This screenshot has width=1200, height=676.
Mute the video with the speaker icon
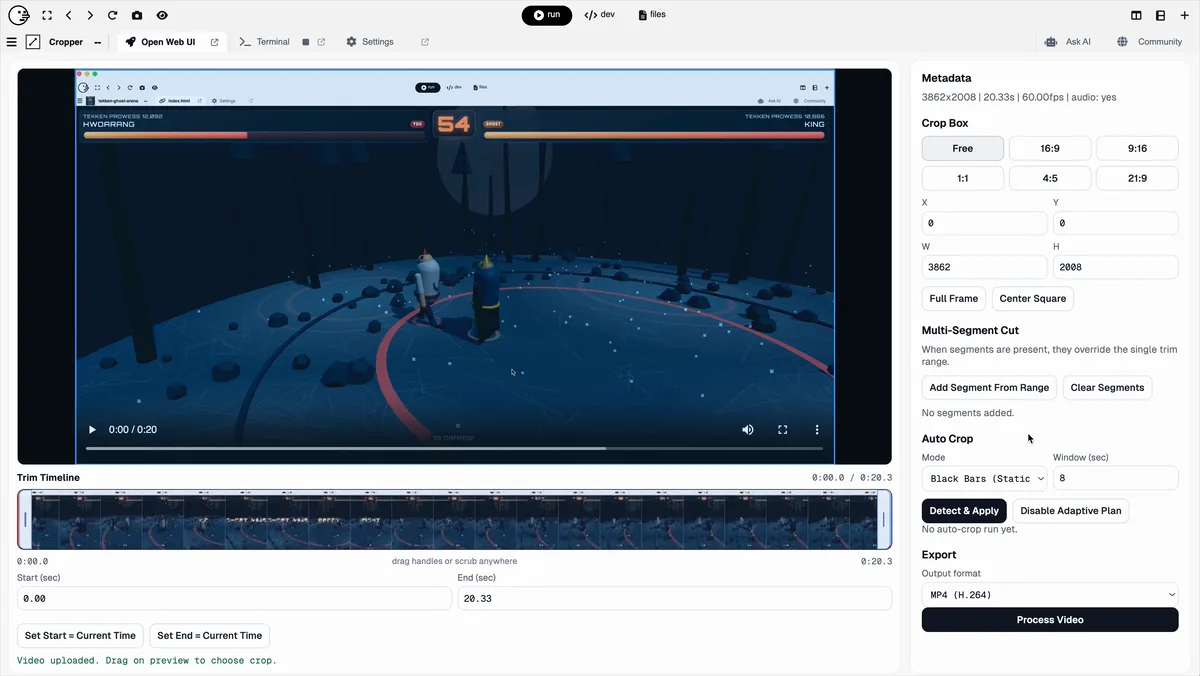[x=747, y=430]
